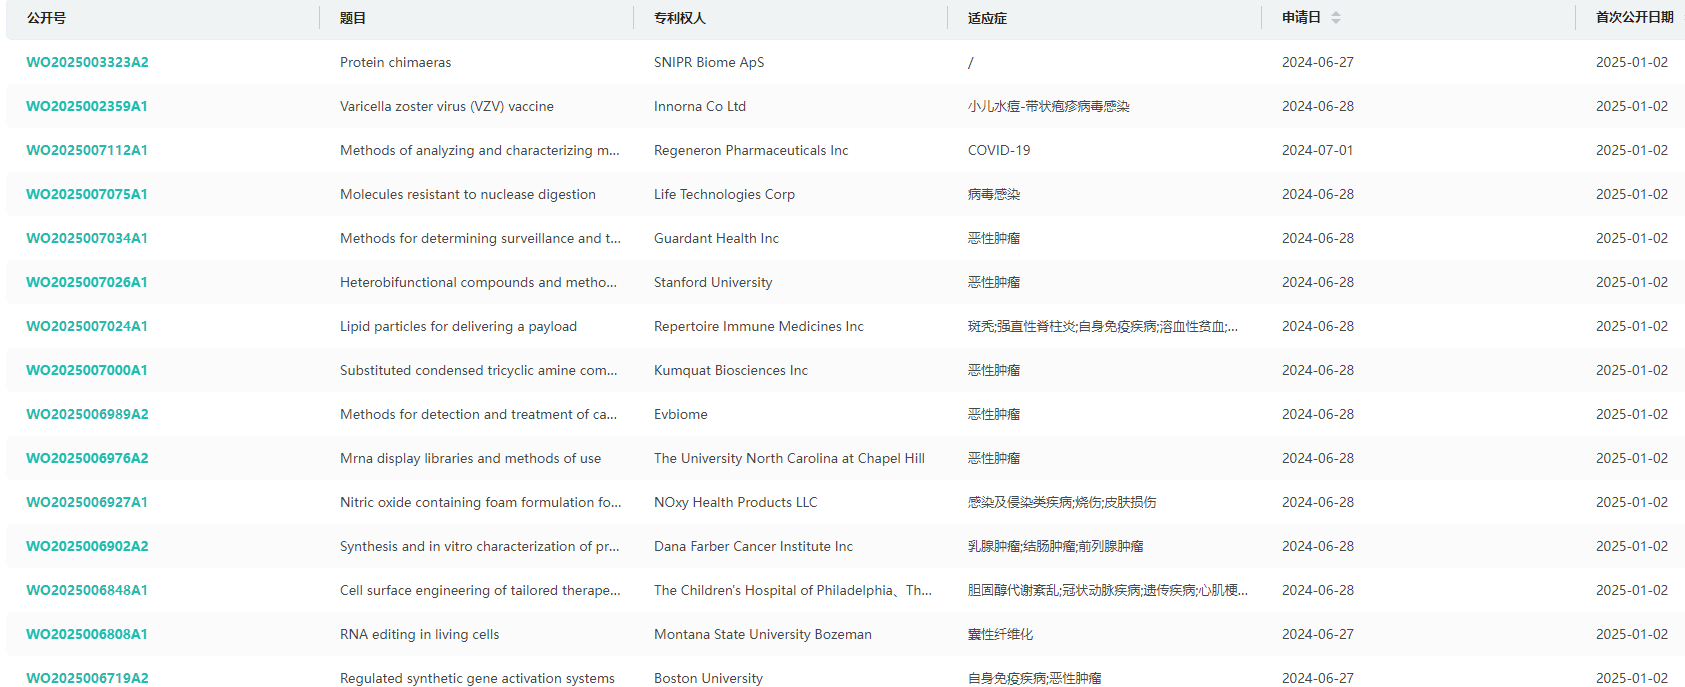The height and width of the screenshot is (687, 1685).
Task: Click first publication date in WO2025006808A1 row
Action: tap(1632, 634)
